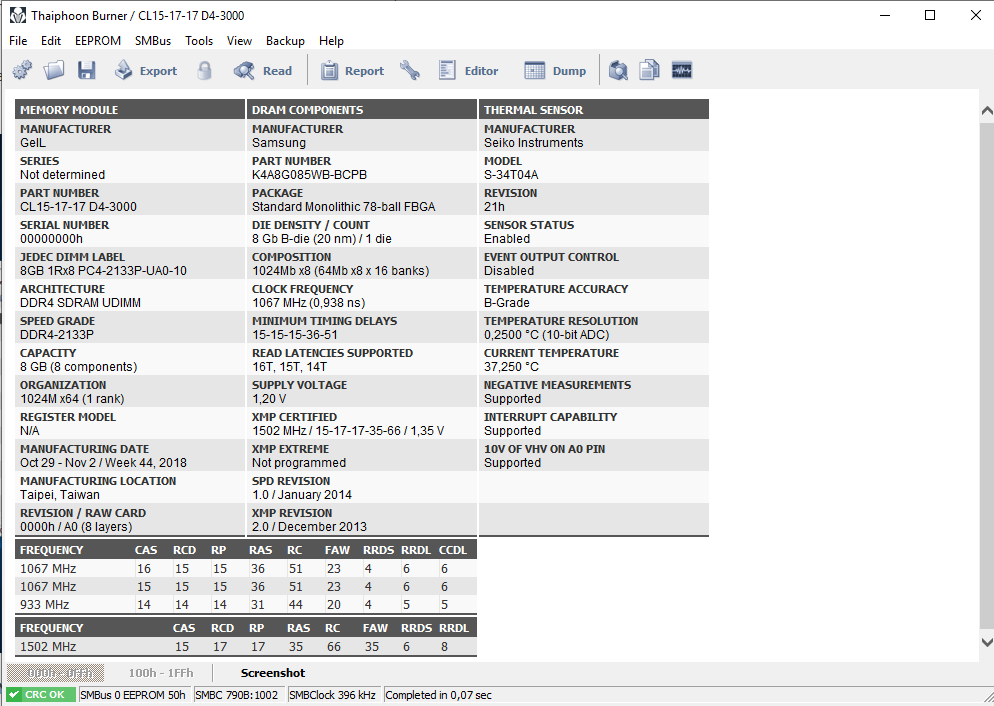Click the DRAM COMPONENTS column header
994x706 pixels.
[x=362, y=110]
